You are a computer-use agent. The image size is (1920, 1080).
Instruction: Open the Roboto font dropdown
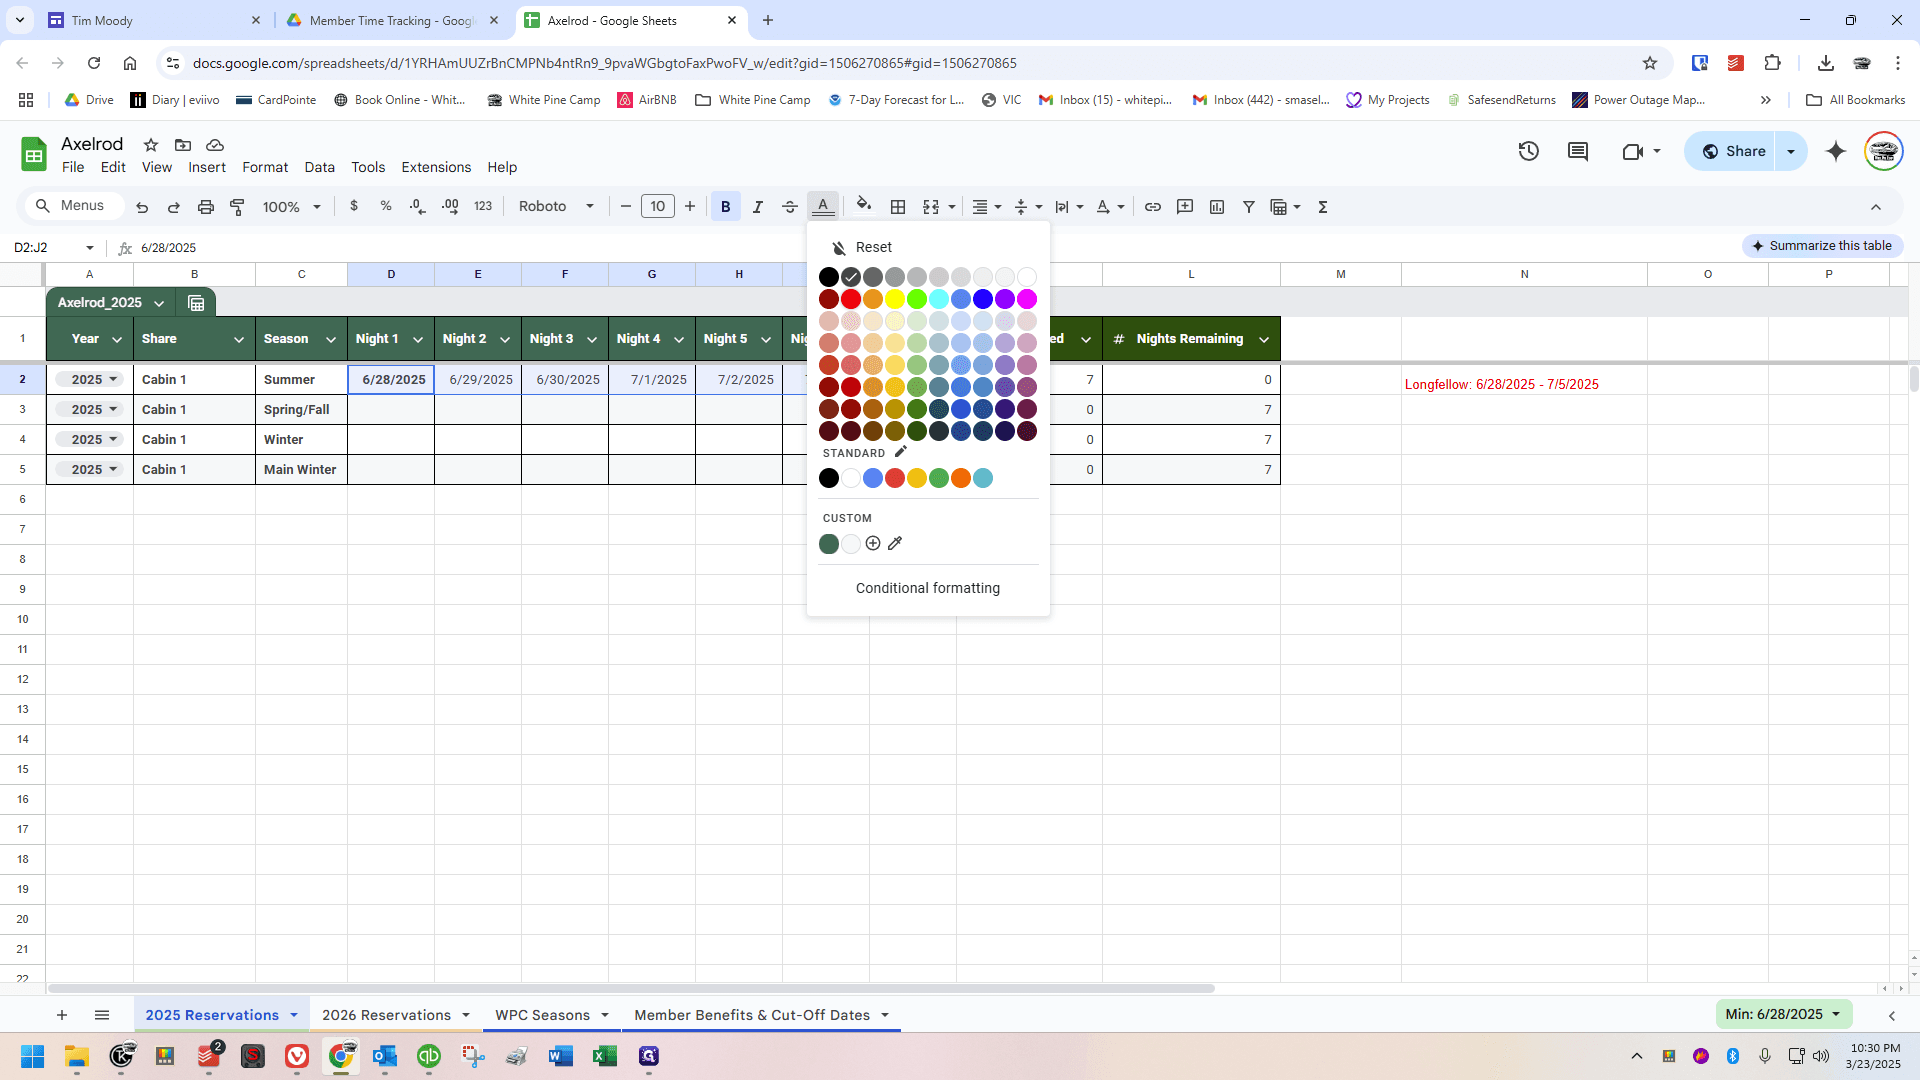coord(556,206)
